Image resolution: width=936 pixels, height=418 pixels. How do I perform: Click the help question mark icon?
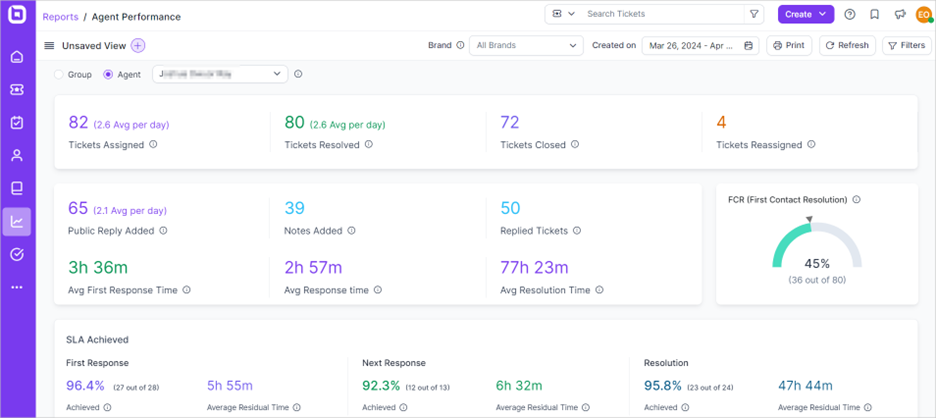[850, 15]
